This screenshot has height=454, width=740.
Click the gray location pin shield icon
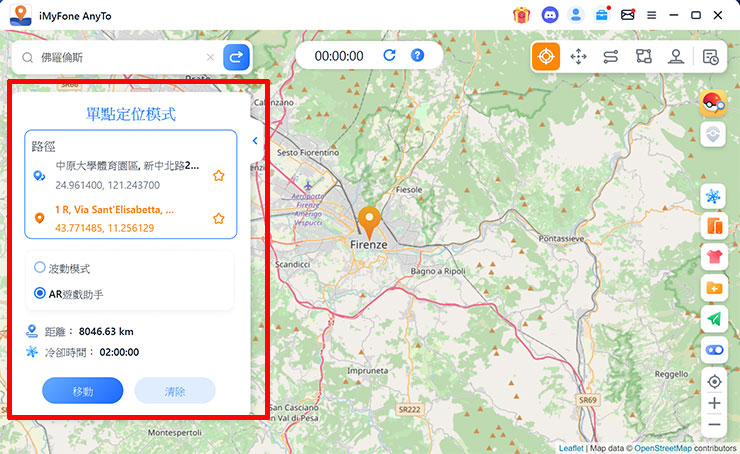713,135
